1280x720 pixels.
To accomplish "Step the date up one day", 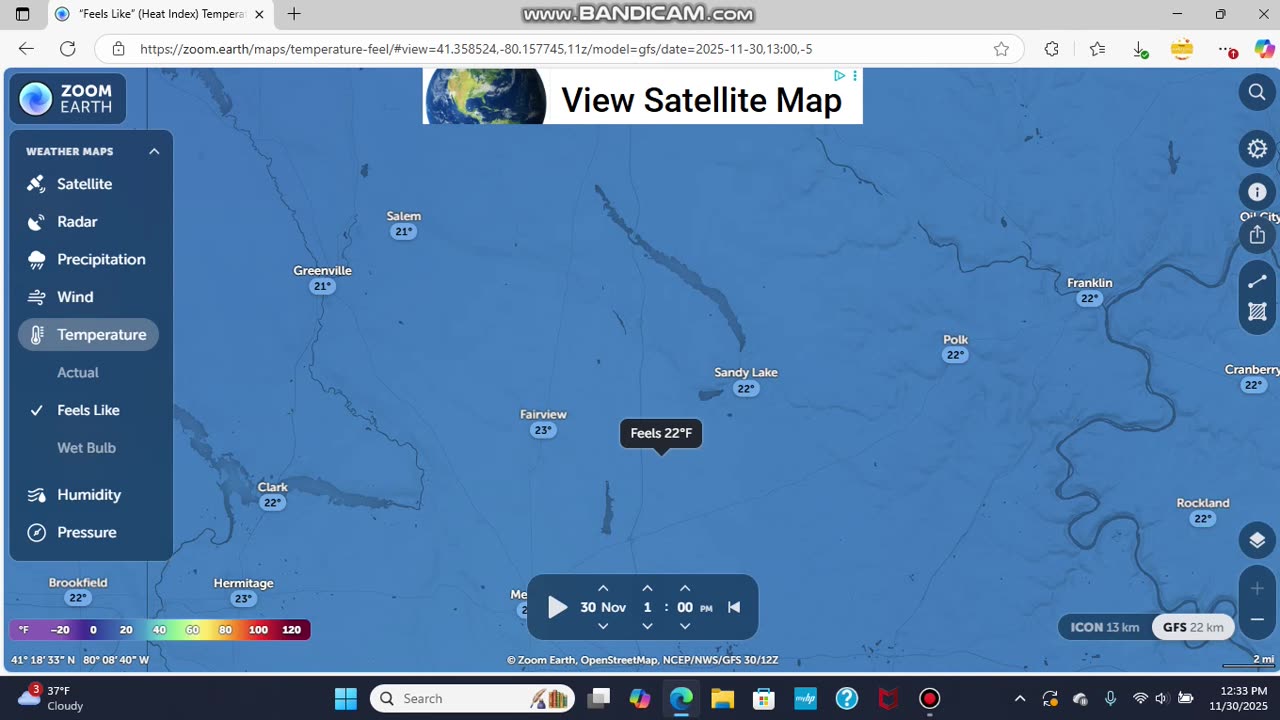I will point(603,589).
